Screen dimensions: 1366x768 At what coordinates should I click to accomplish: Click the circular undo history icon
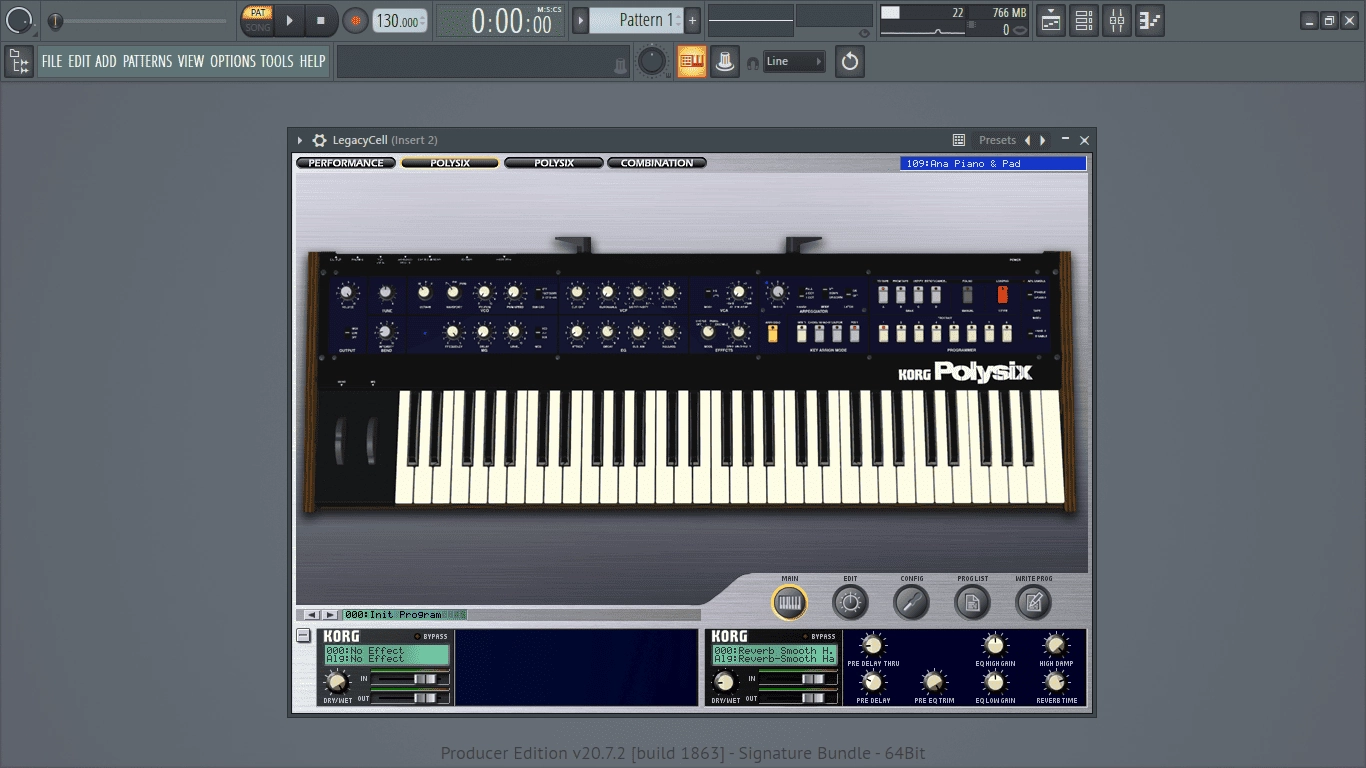(x=849, y=62)
